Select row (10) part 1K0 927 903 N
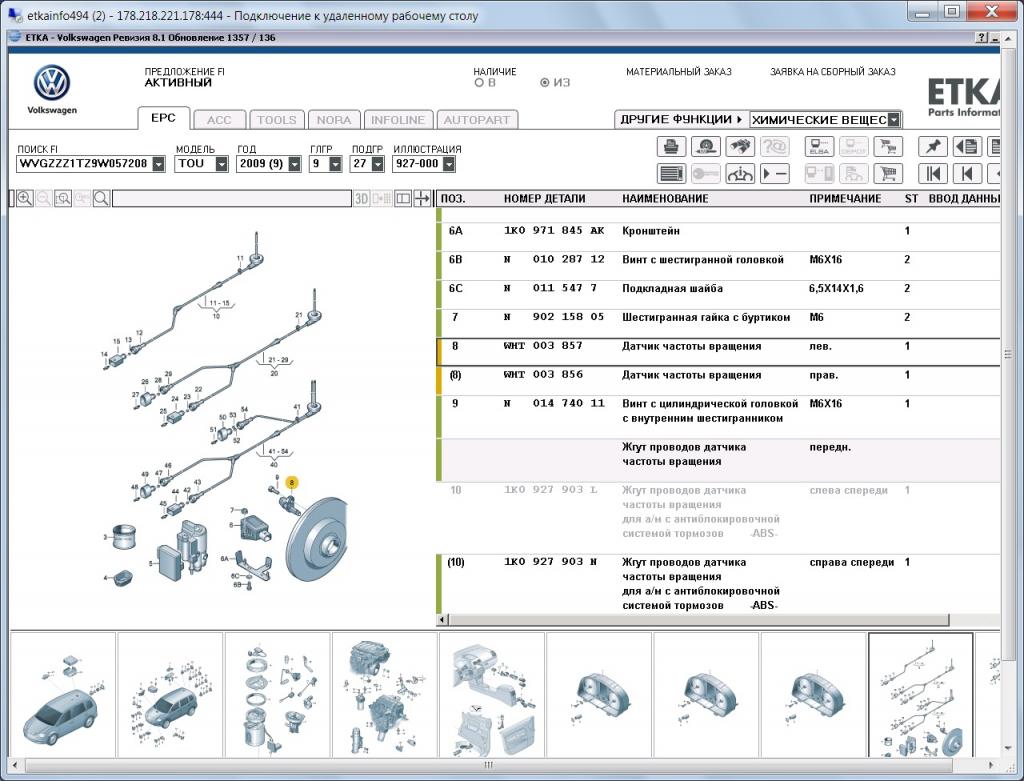 (718, 583)
